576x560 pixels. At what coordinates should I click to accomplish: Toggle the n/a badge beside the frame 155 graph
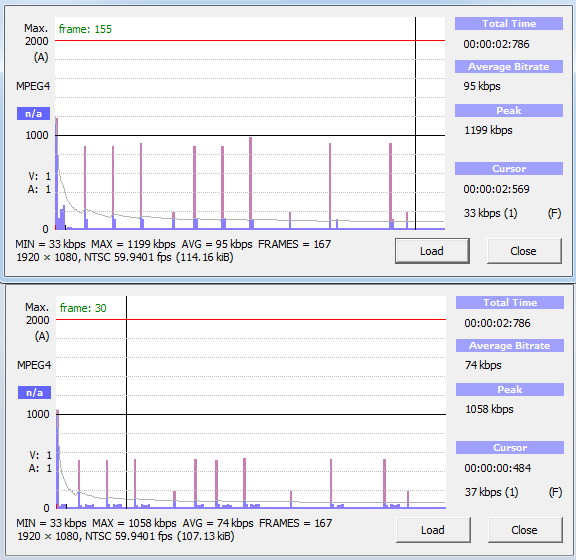pos(33,114)
